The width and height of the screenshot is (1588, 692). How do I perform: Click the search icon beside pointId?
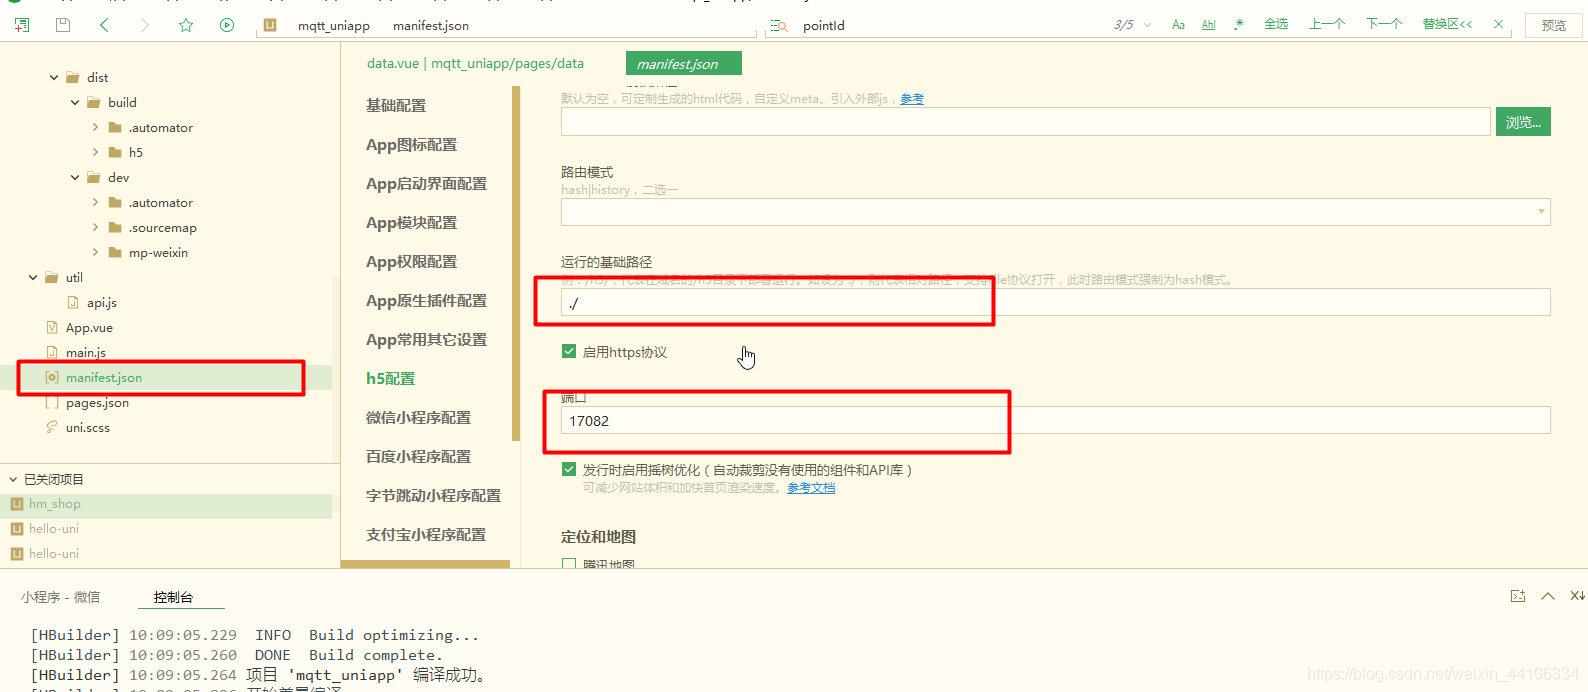(780, 25)
